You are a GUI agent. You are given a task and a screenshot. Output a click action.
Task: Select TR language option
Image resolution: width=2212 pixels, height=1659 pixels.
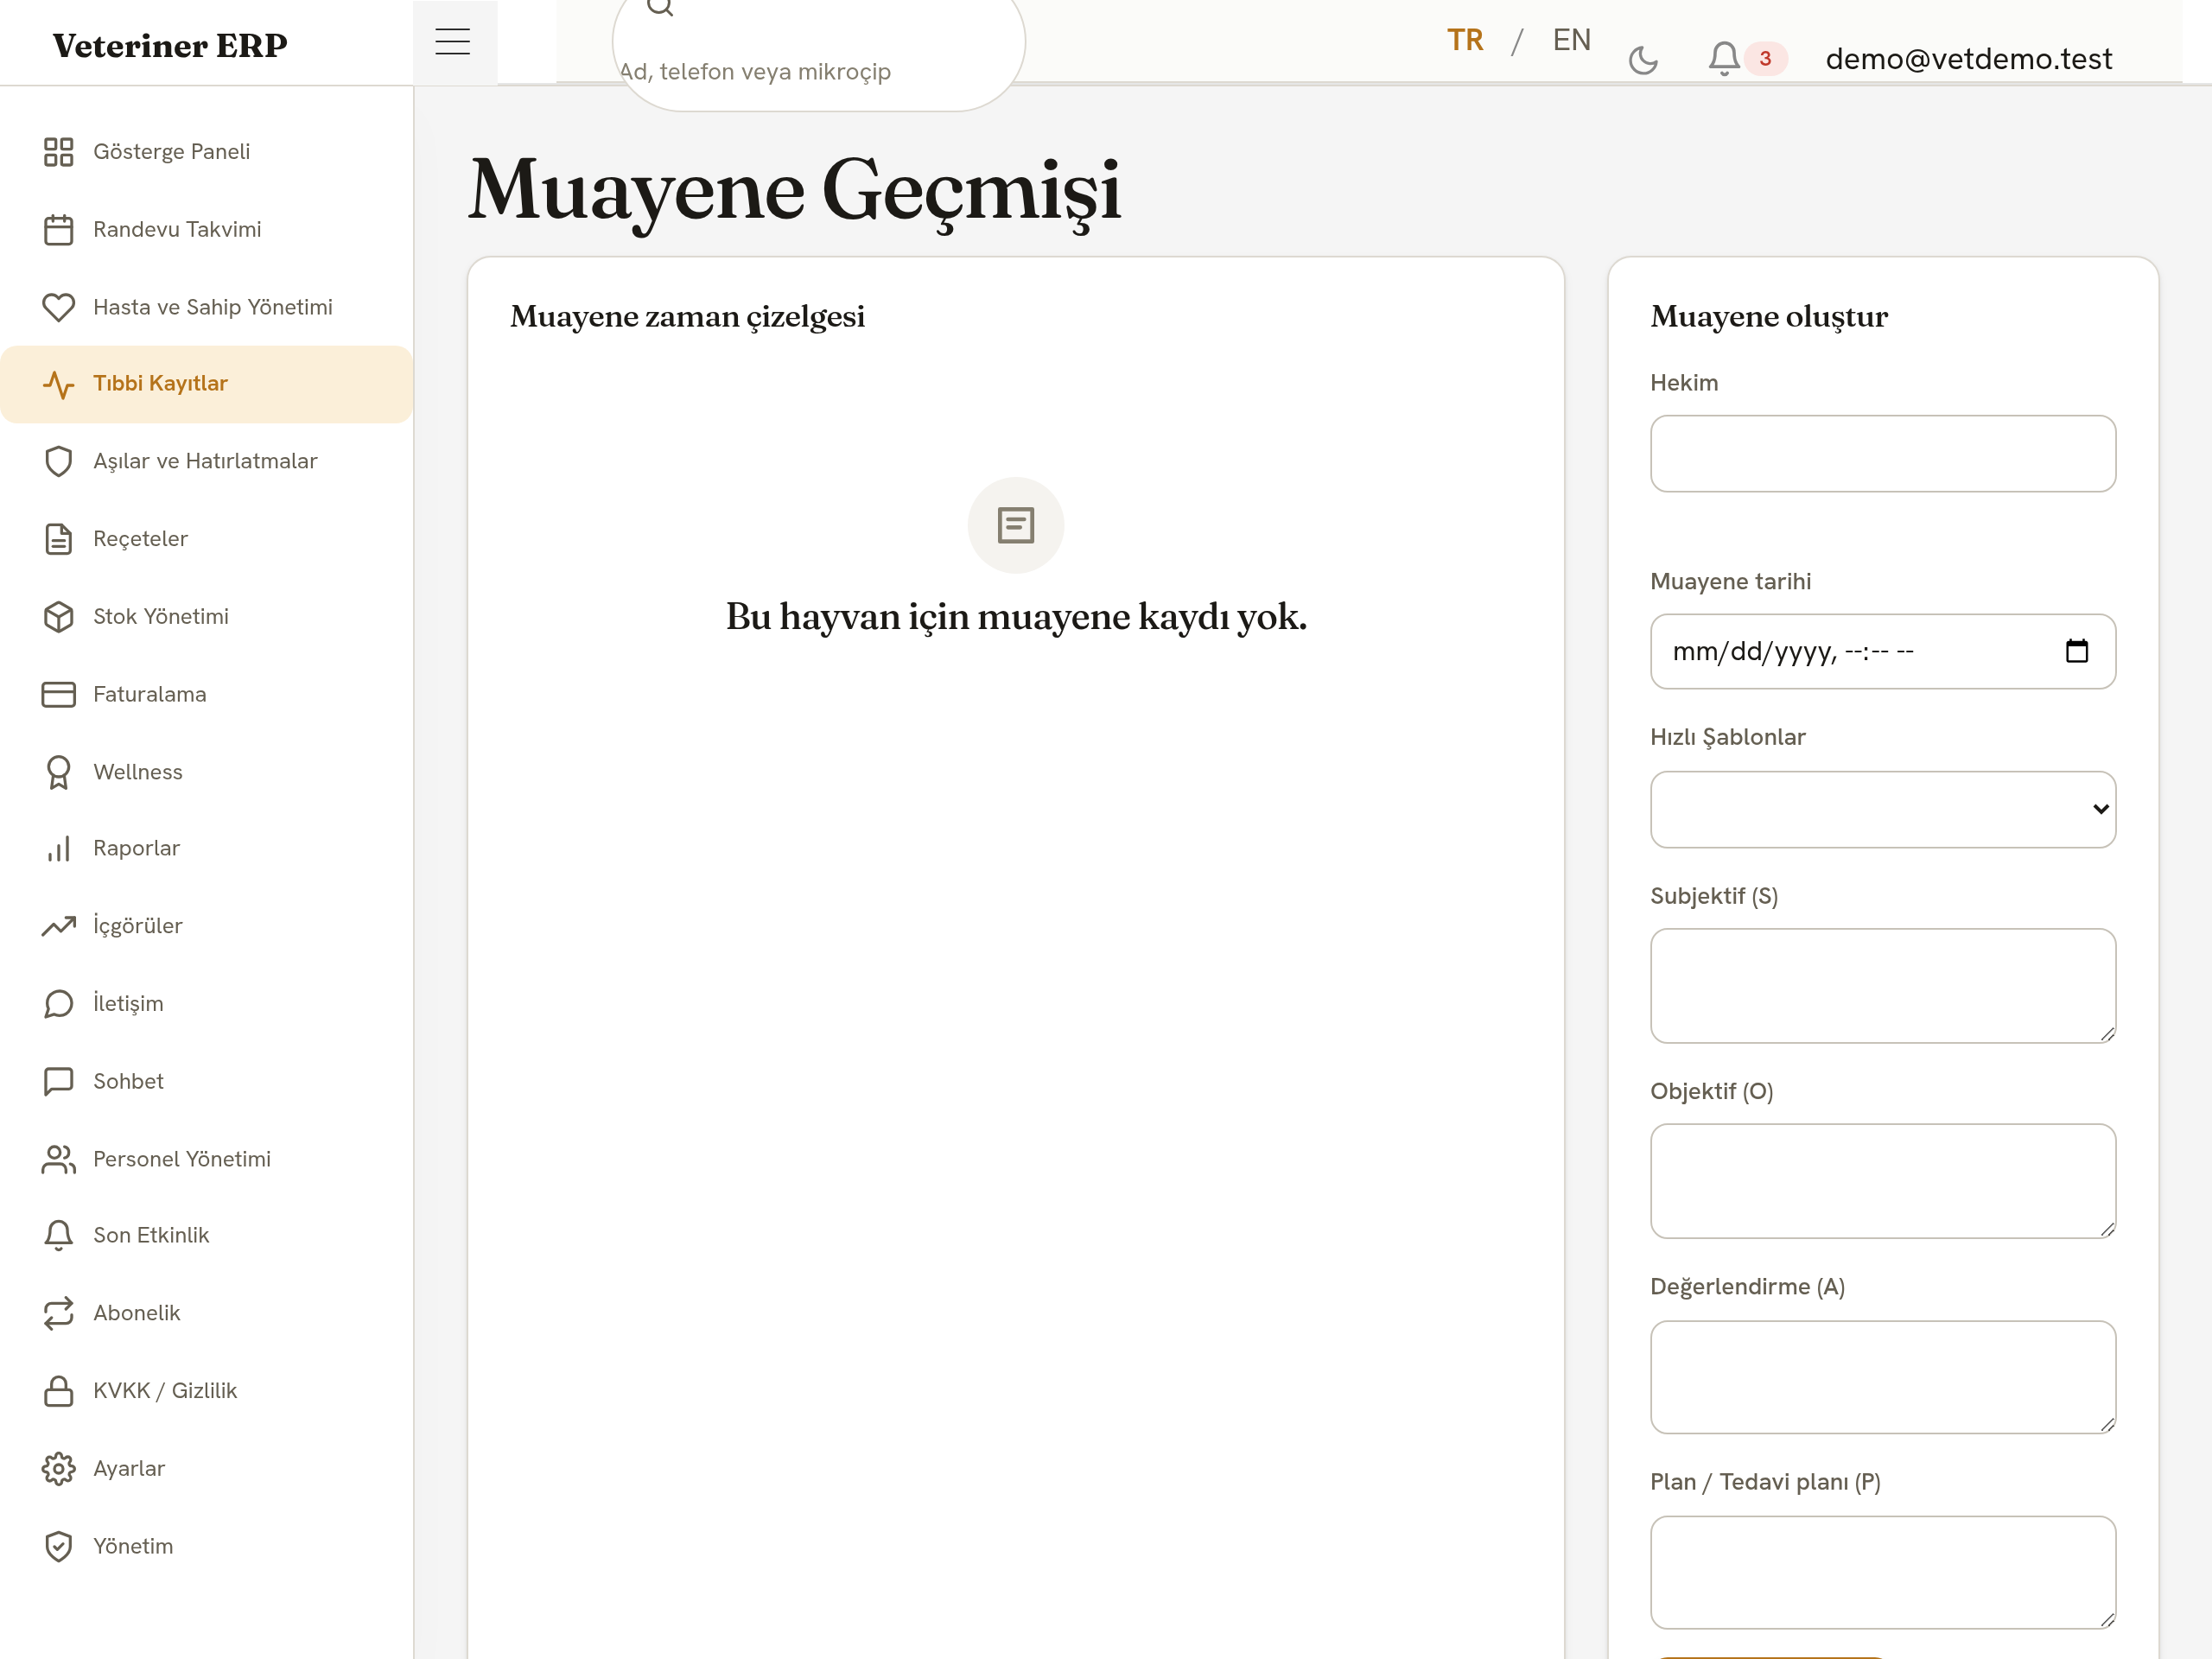(x=1465, y=40)
